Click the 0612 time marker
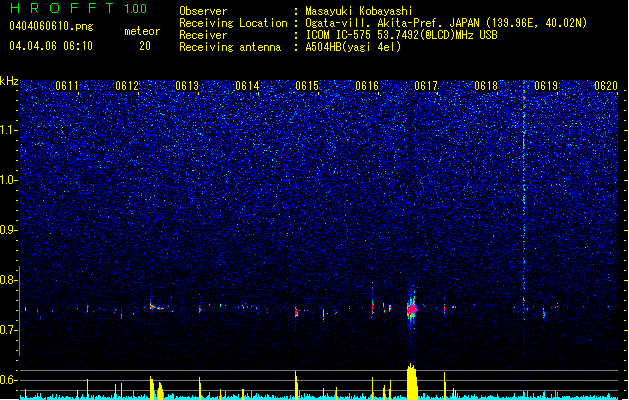629x400 pixels. pyautogui.click(x=127, y=86)
